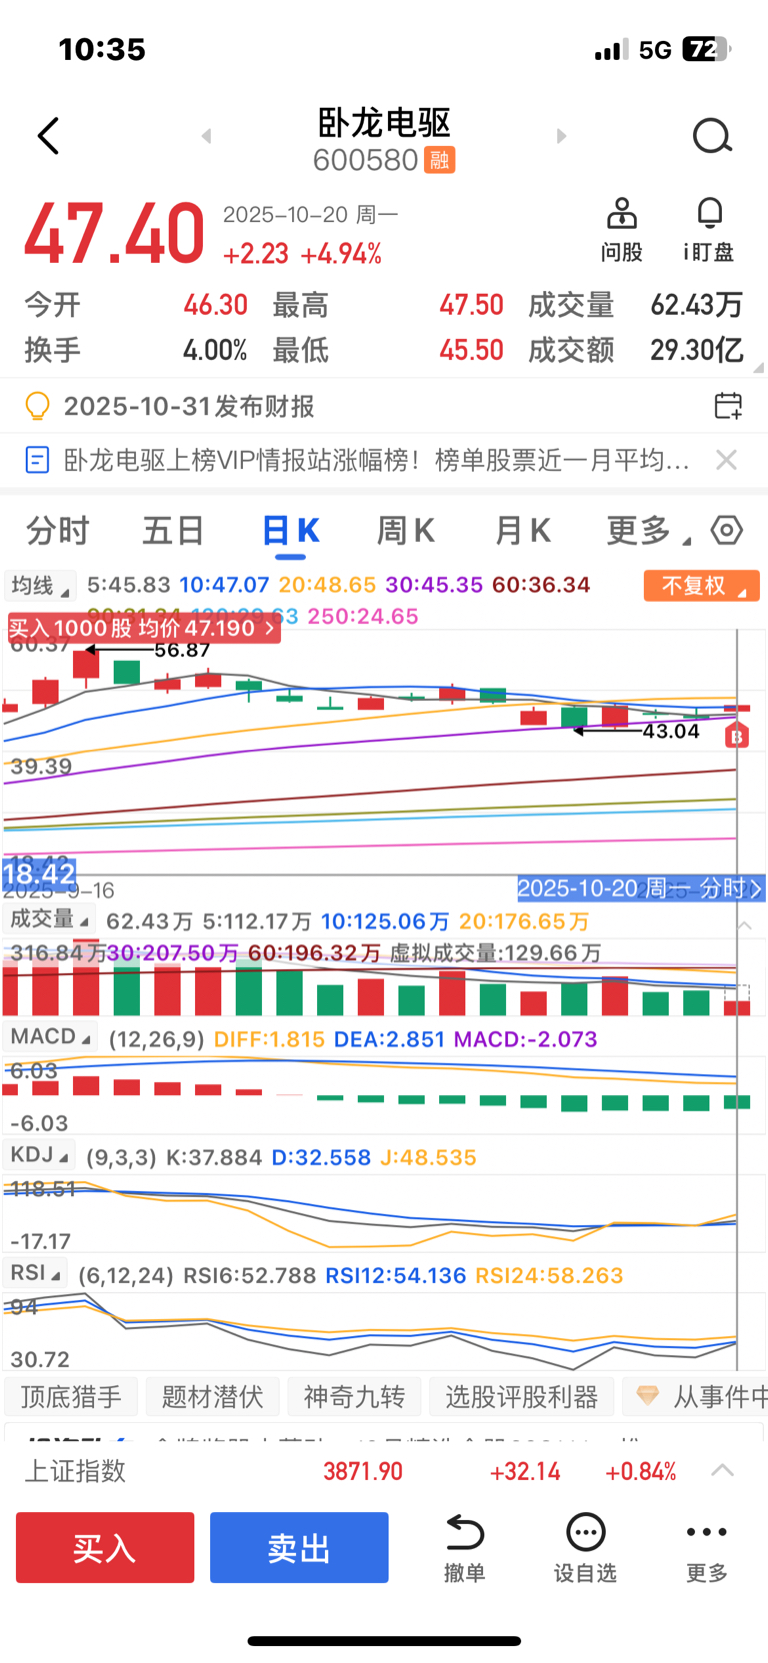This screenshot has width=768, height=1663.
Task: Tap the 成交额 value 29.30亿
Action: [697, 350]
